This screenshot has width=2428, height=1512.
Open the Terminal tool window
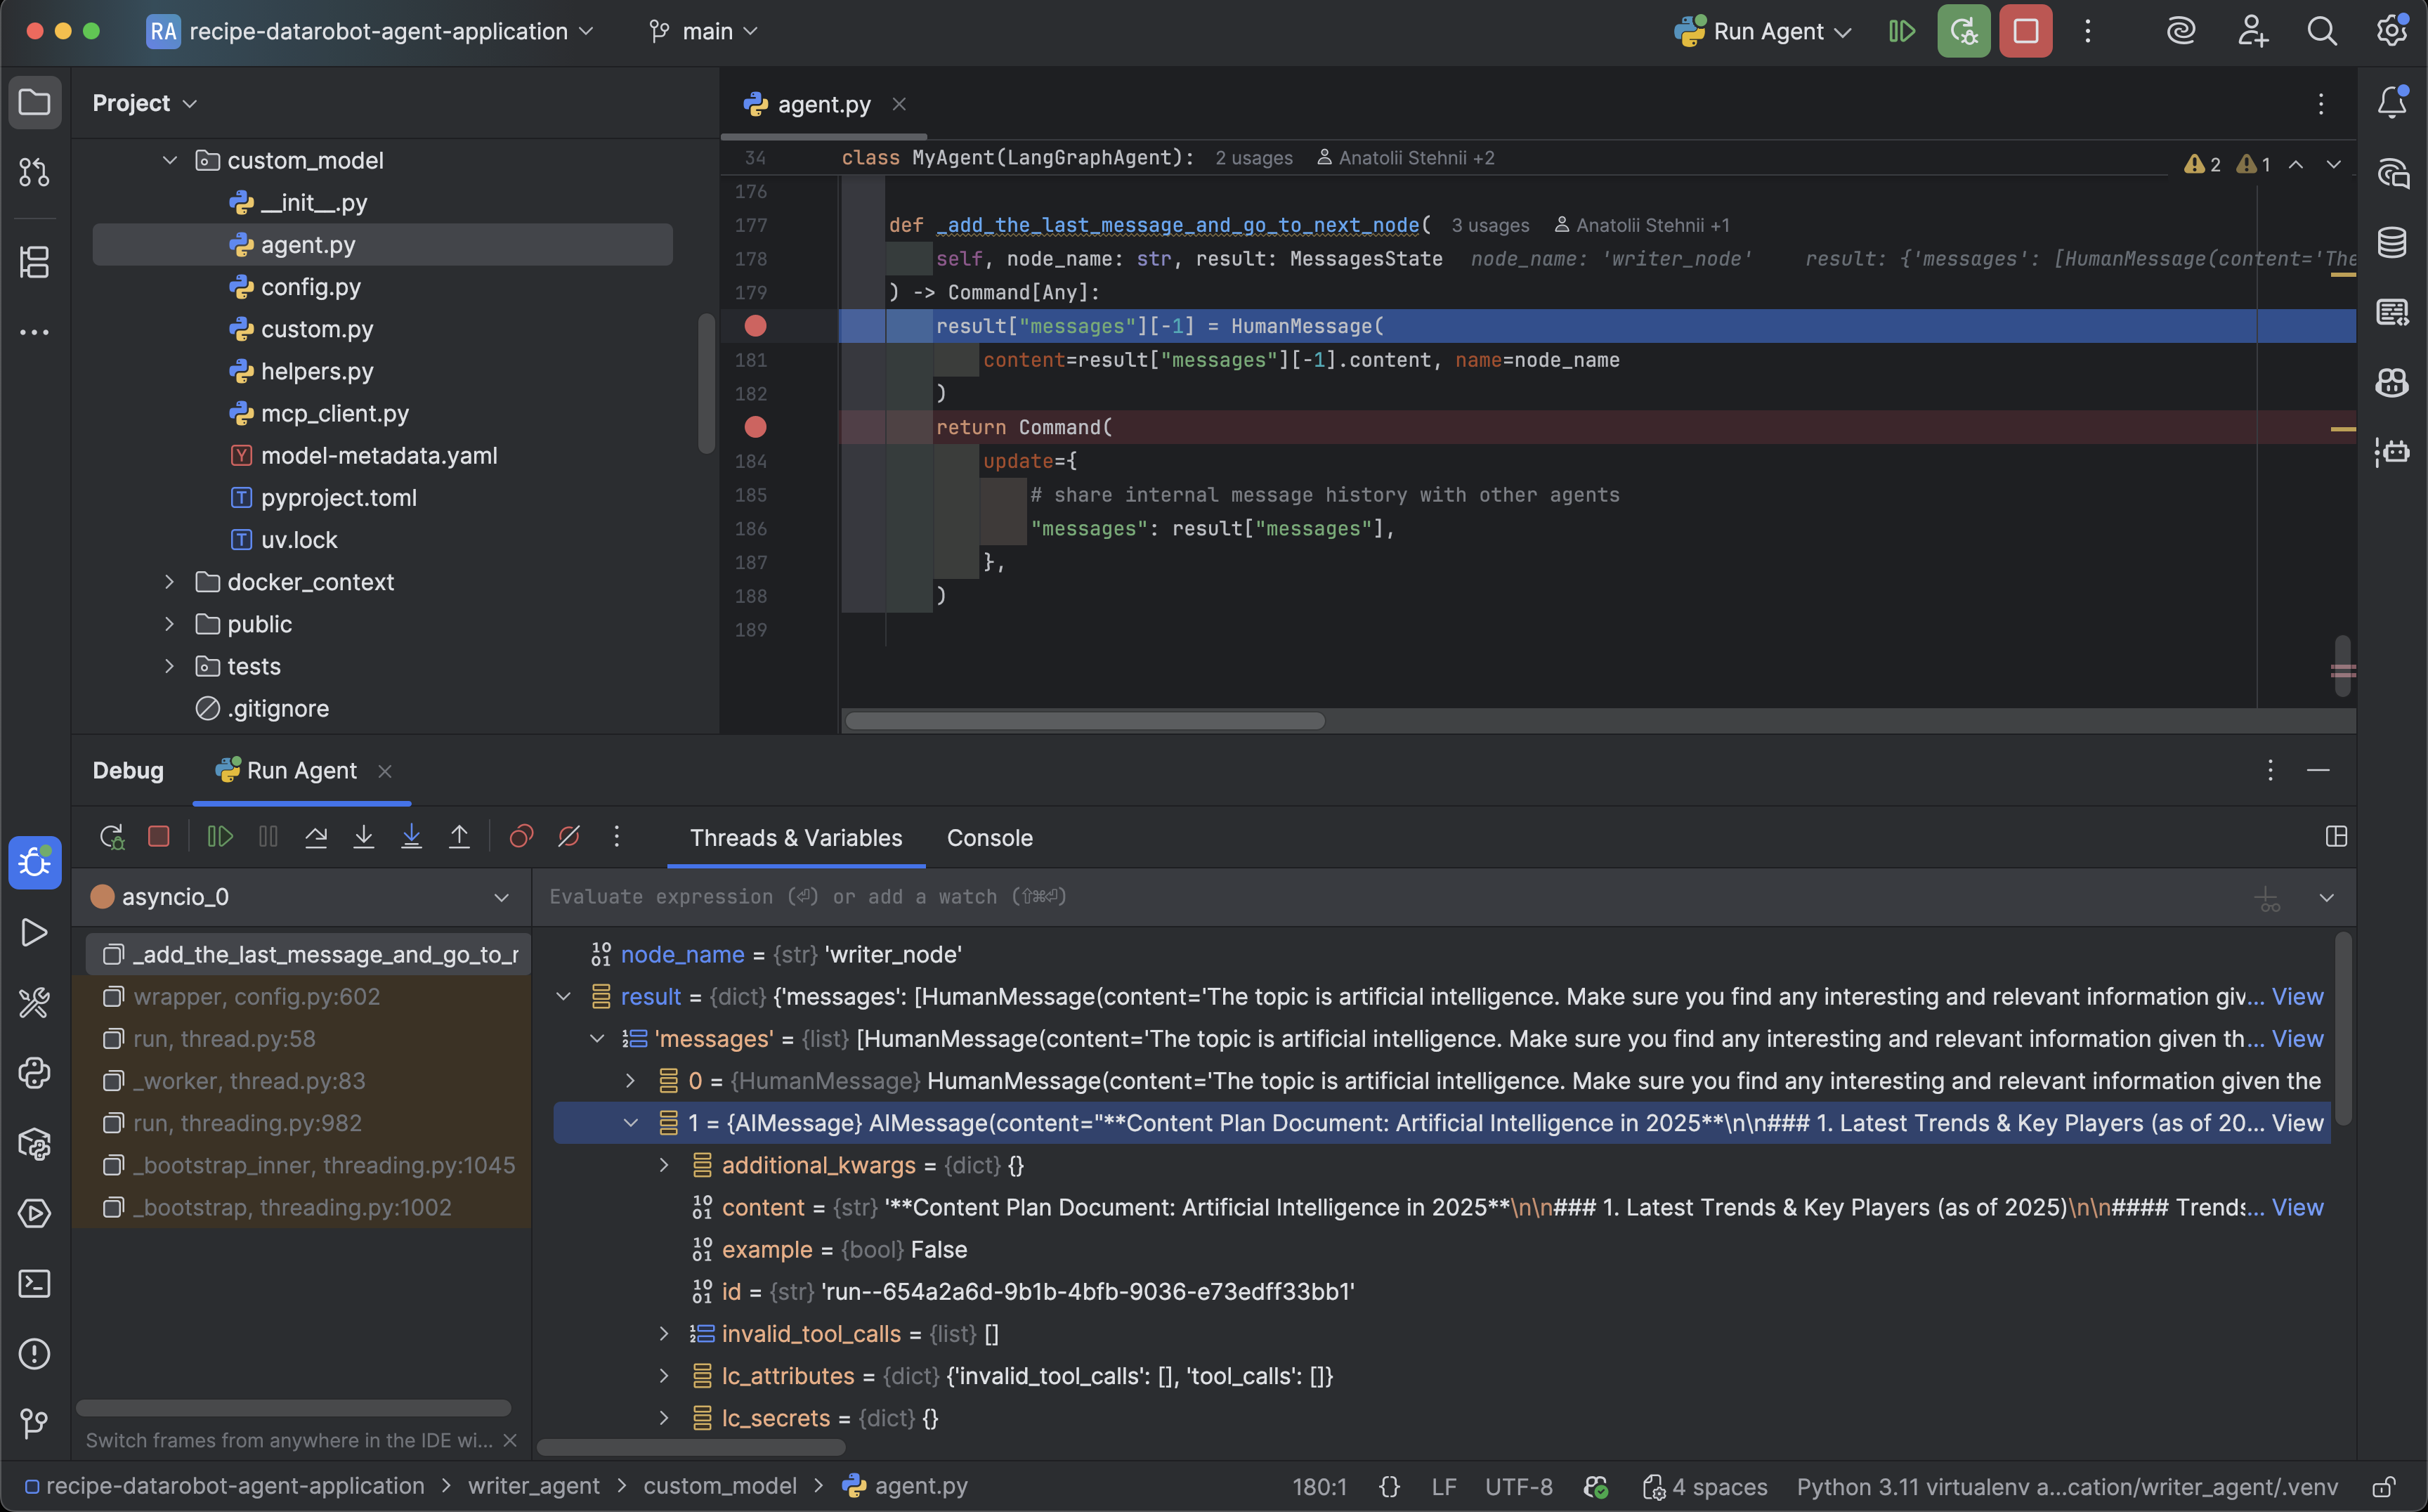tap(34, 1284)
